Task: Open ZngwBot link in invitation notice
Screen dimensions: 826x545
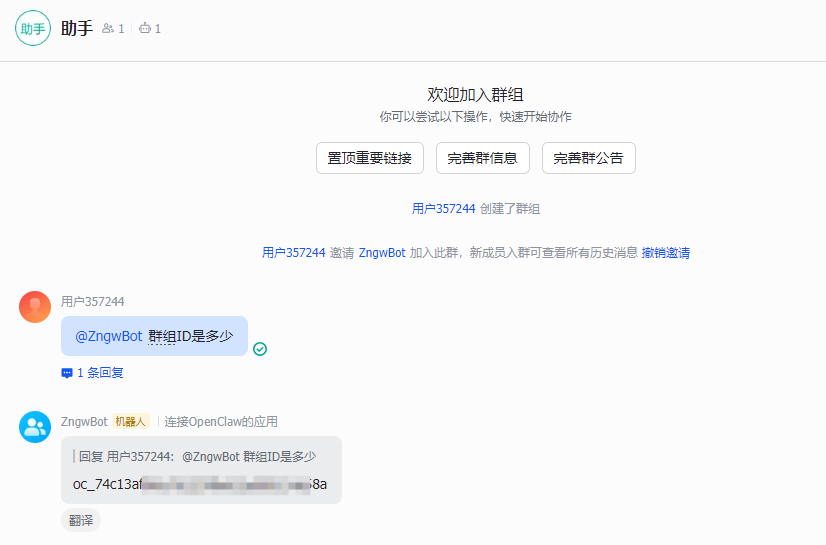Action: point(382,253)
